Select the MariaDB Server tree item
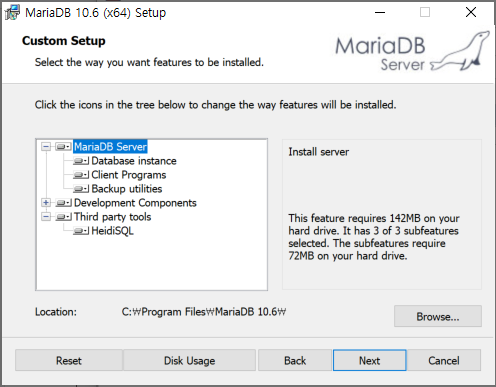Image resolution: width=496 pixels, height=387 pixels. 110,147
